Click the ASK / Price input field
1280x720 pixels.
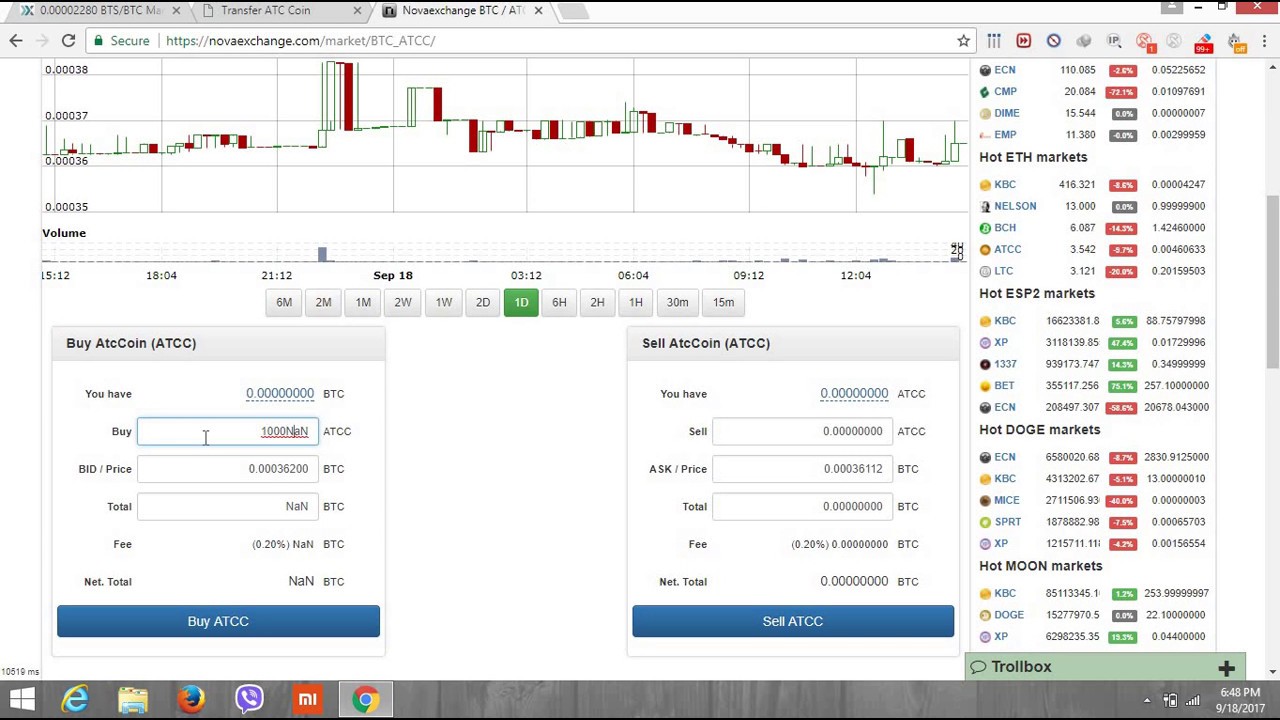pyautogui.click(x=803, y=469)
